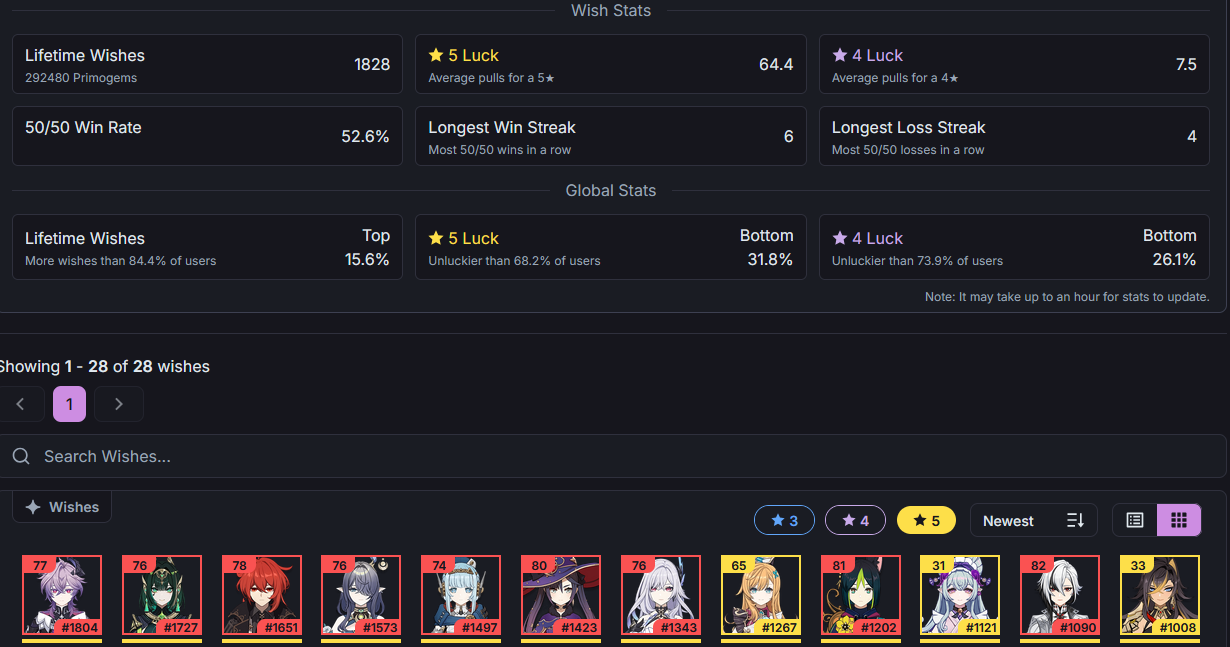This screenshot has width=1230, height=647.
Task: Click the global Bottom 31.8% card
Action: [611, 247]
